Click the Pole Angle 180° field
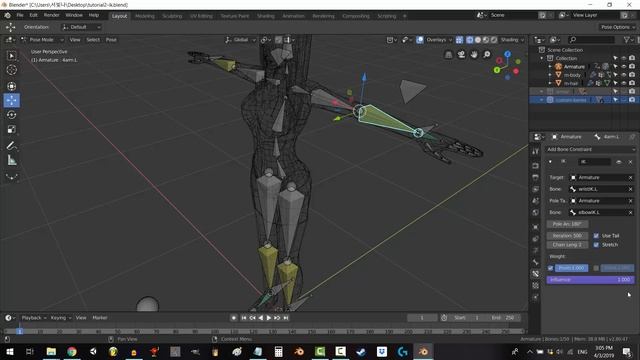This screenshot has width=640, height=360. point(567,224)
